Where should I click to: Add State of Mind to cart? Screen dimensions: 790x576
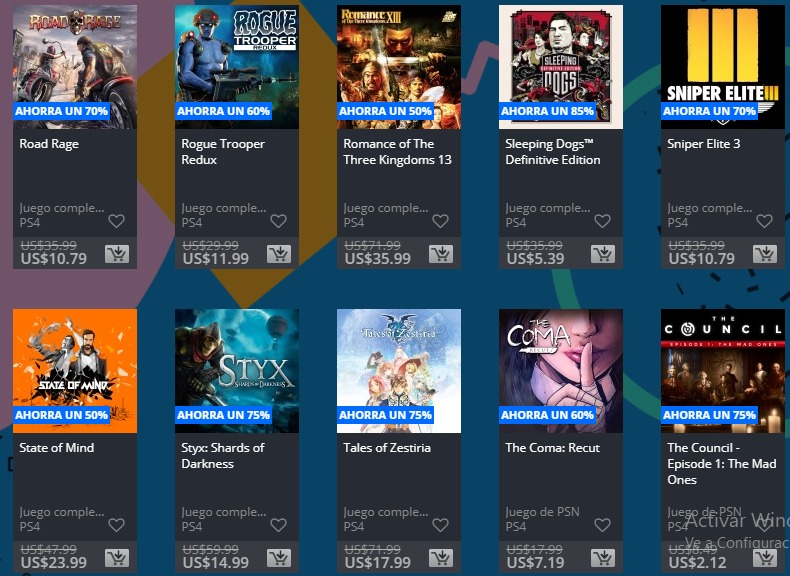pyautogui.click(x=117, y=558)
